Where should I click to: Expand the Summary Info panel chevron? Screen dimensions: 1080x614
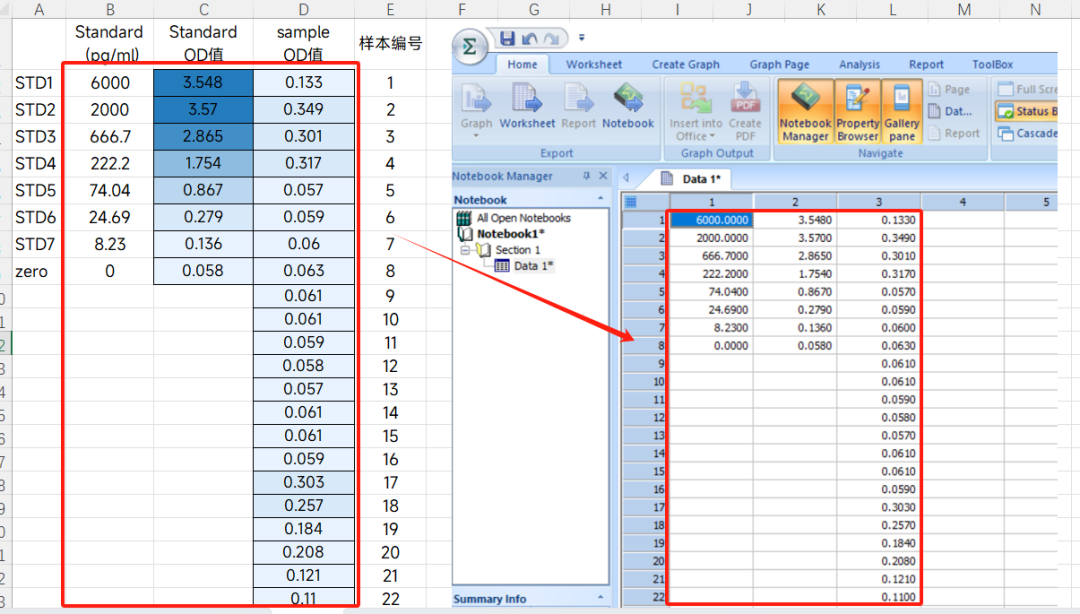601,597
